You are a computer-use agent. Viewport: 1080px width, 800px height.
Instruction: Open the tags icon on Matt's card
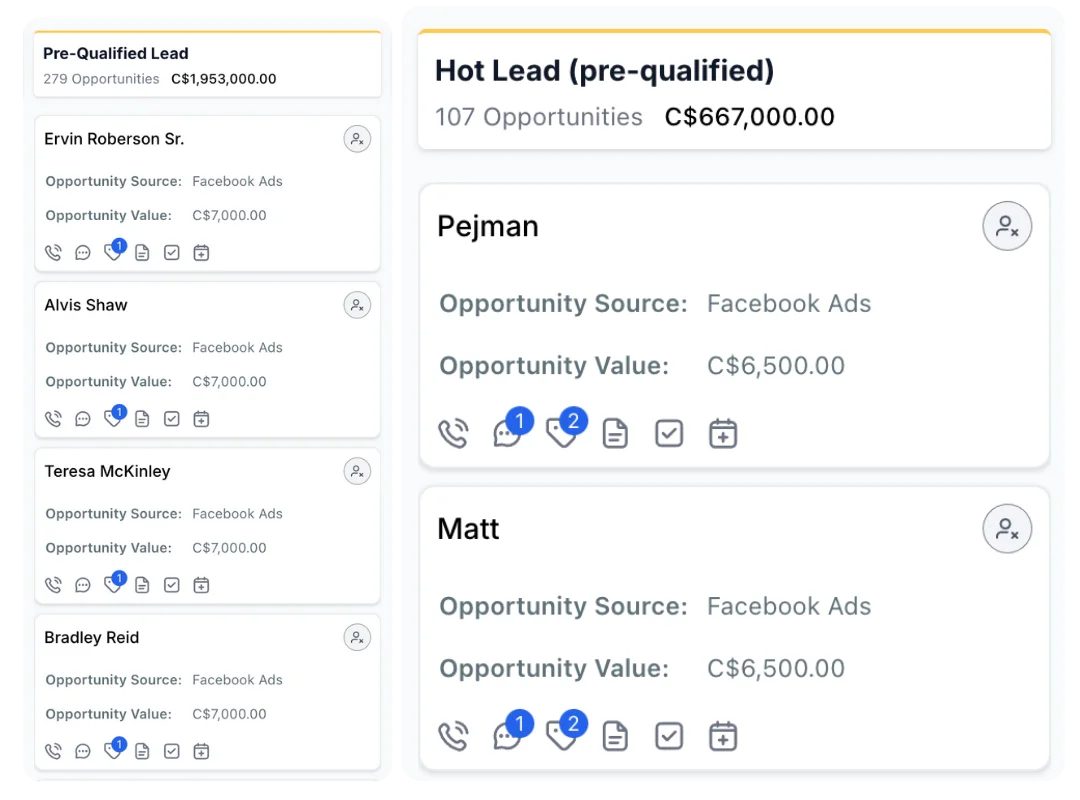[561, 737]
